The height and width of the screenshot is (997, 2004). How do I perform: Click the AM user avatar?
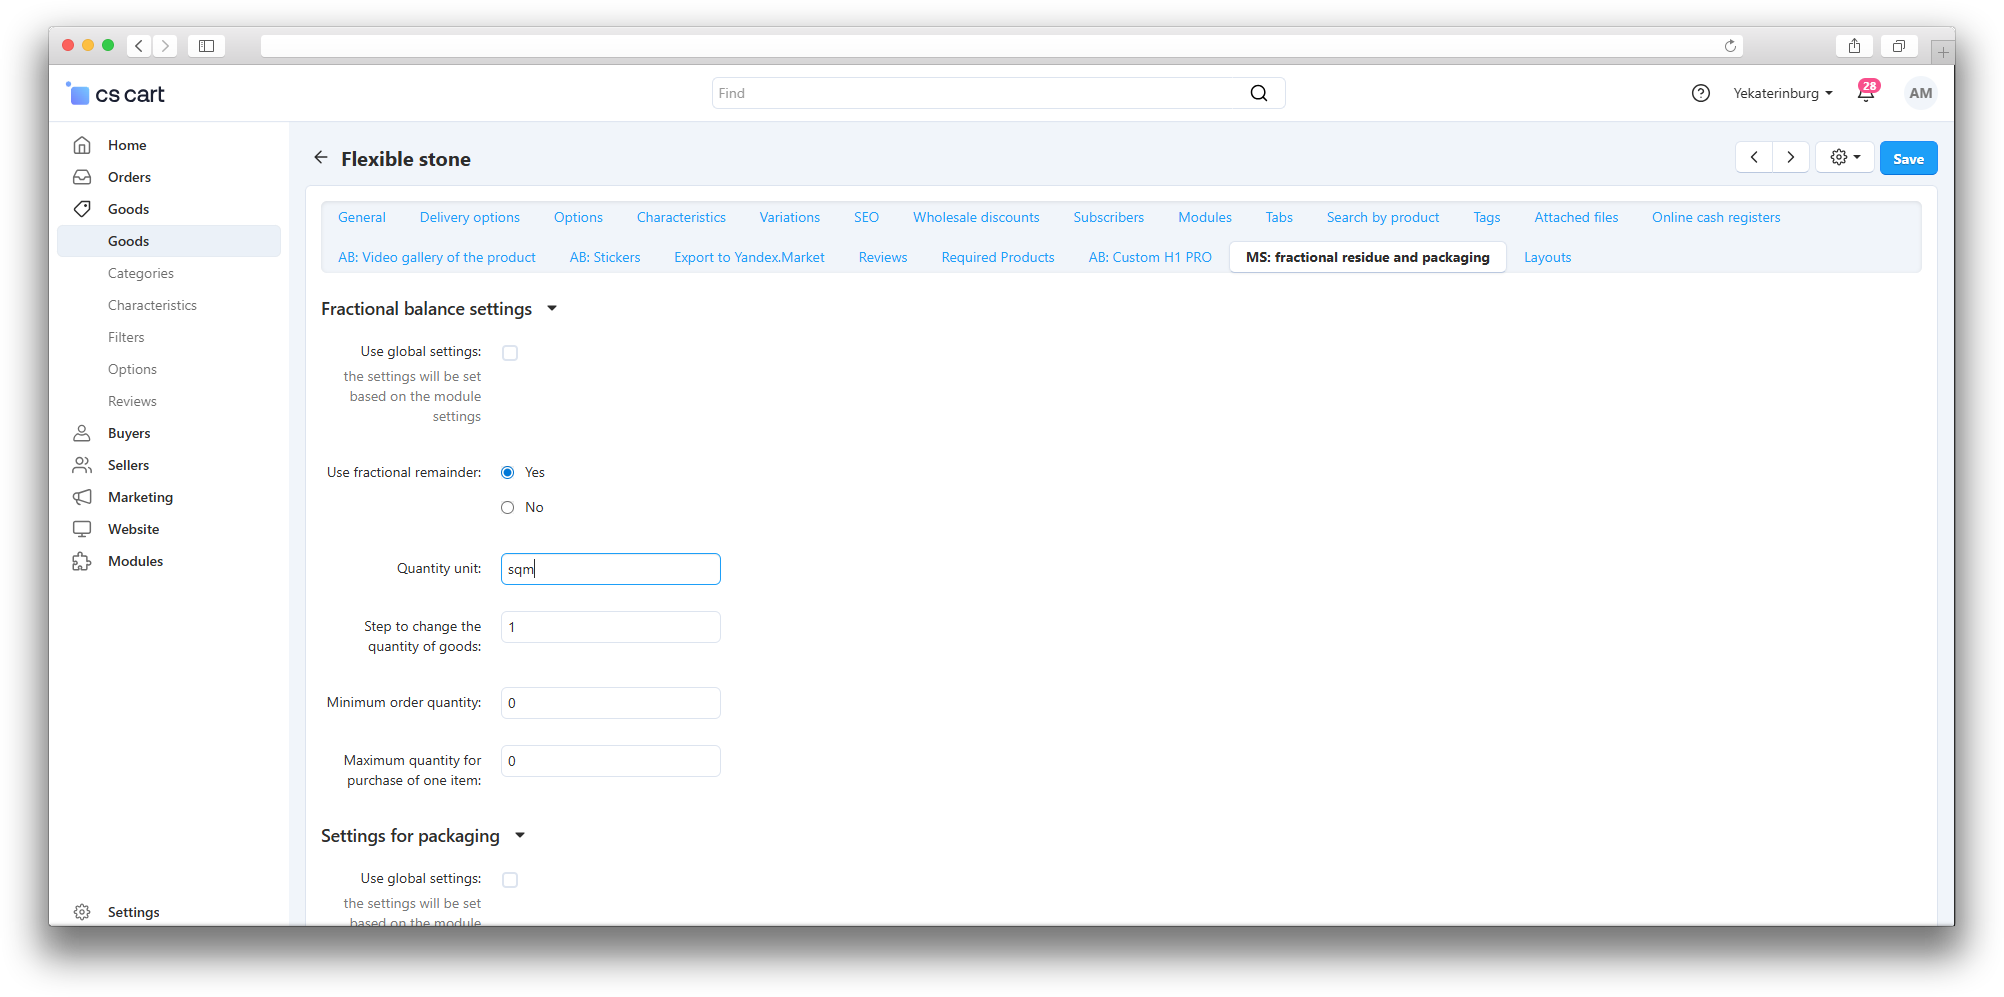tap(1920, 93)
